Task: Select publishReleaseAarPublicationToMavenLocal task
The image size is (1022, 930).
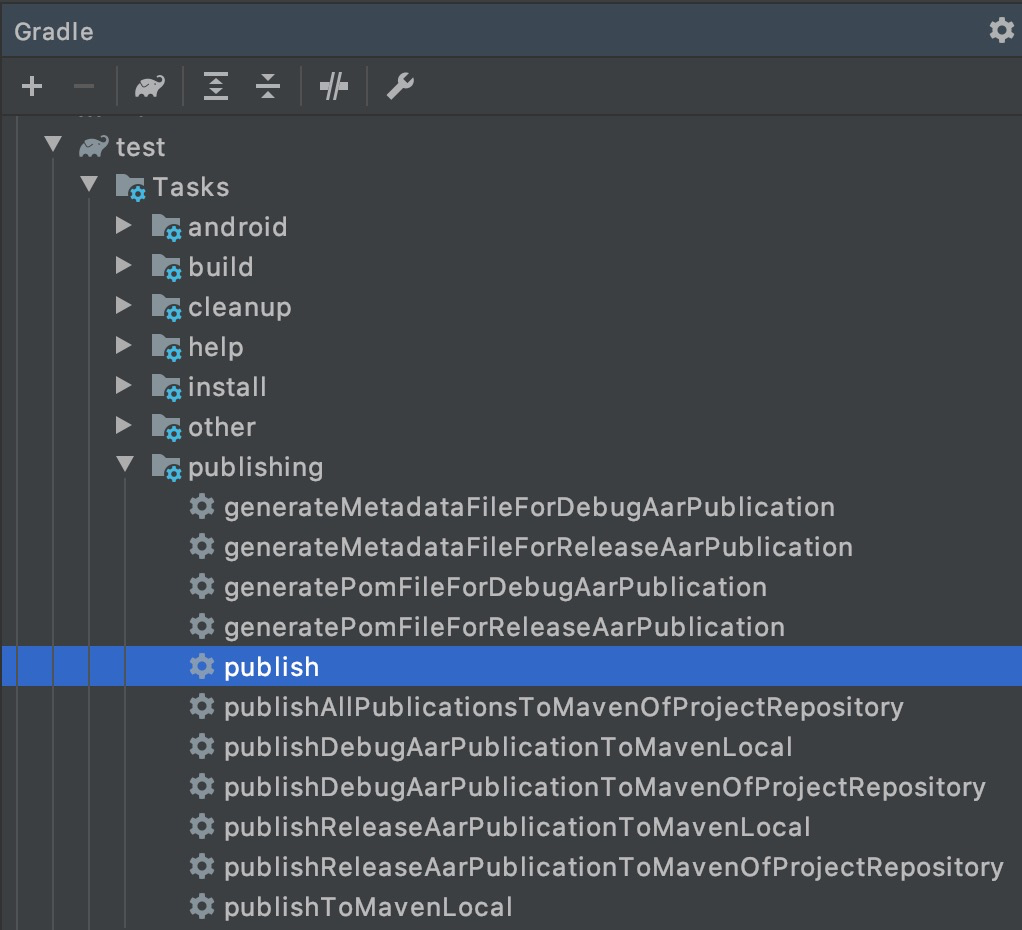Action: pos(517,827)
